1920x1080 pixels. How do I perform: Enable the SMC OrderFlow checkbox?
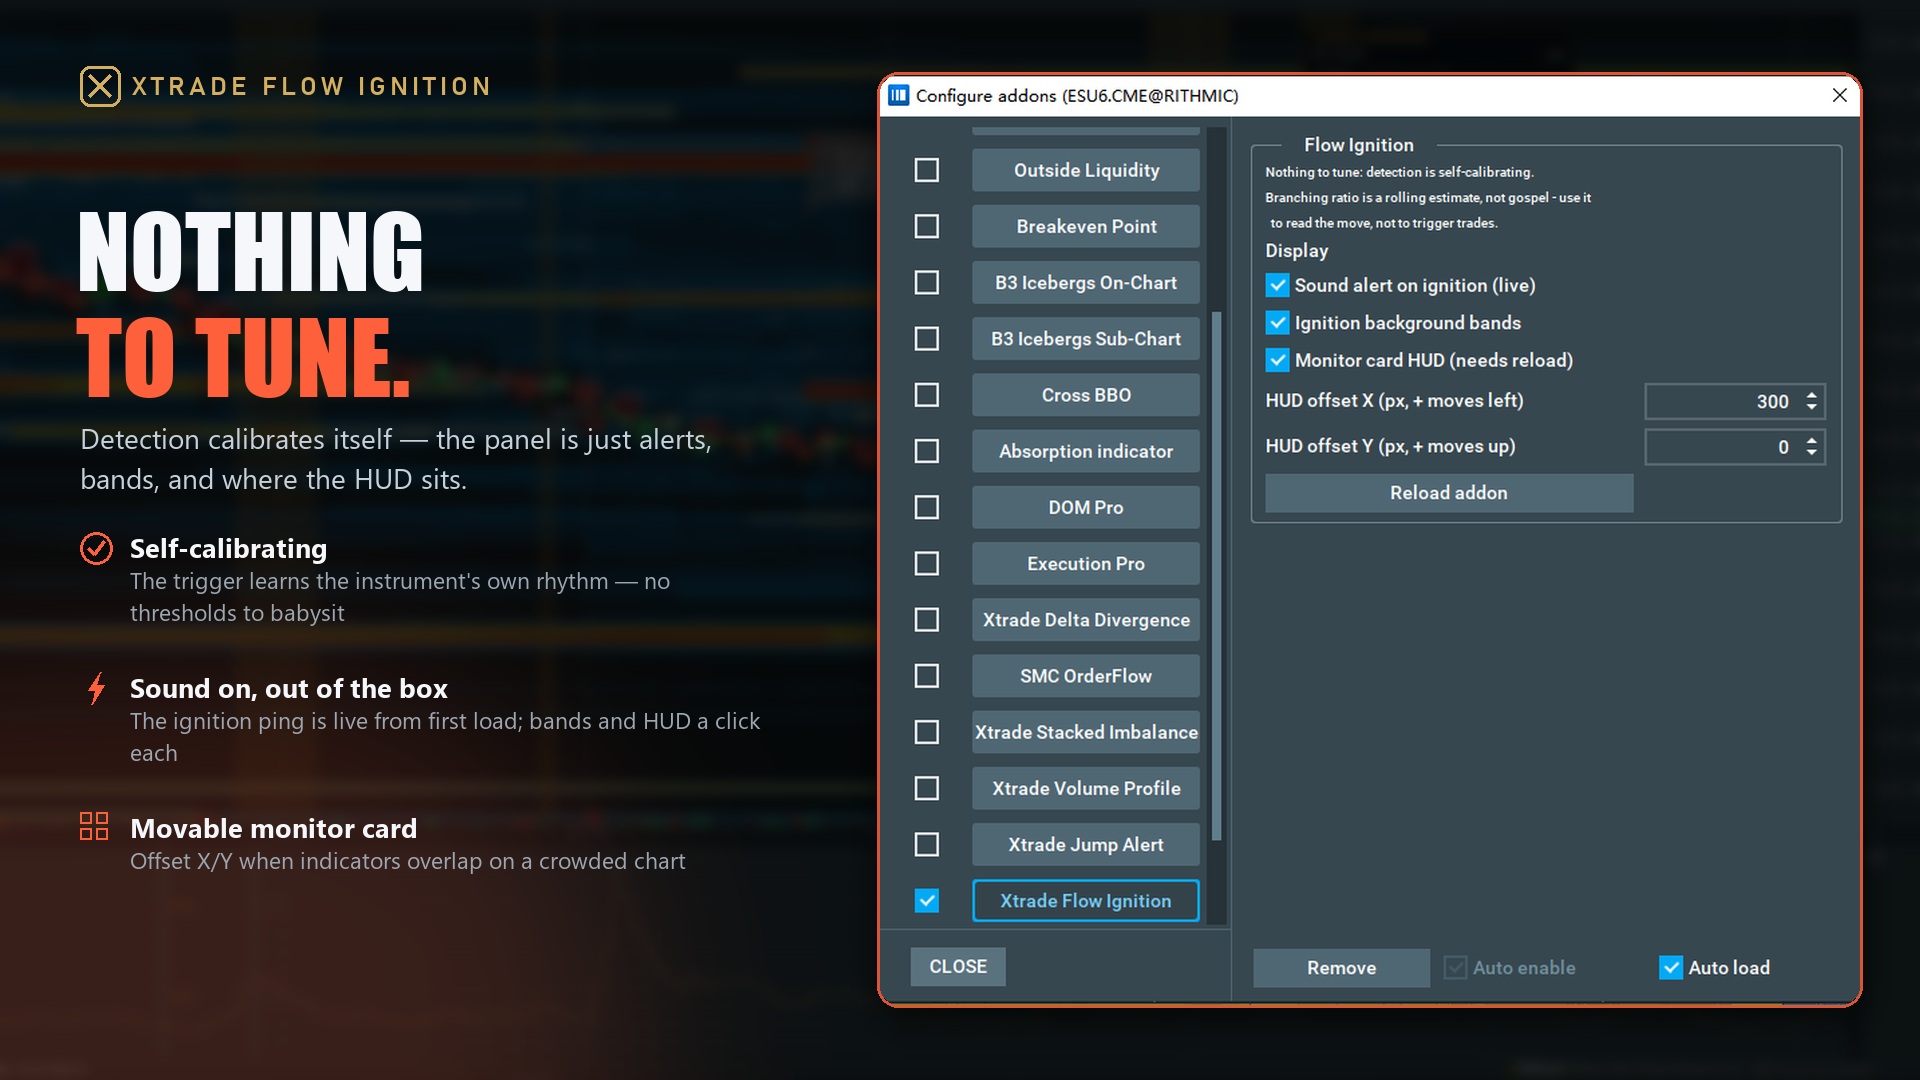pos(927,676)
